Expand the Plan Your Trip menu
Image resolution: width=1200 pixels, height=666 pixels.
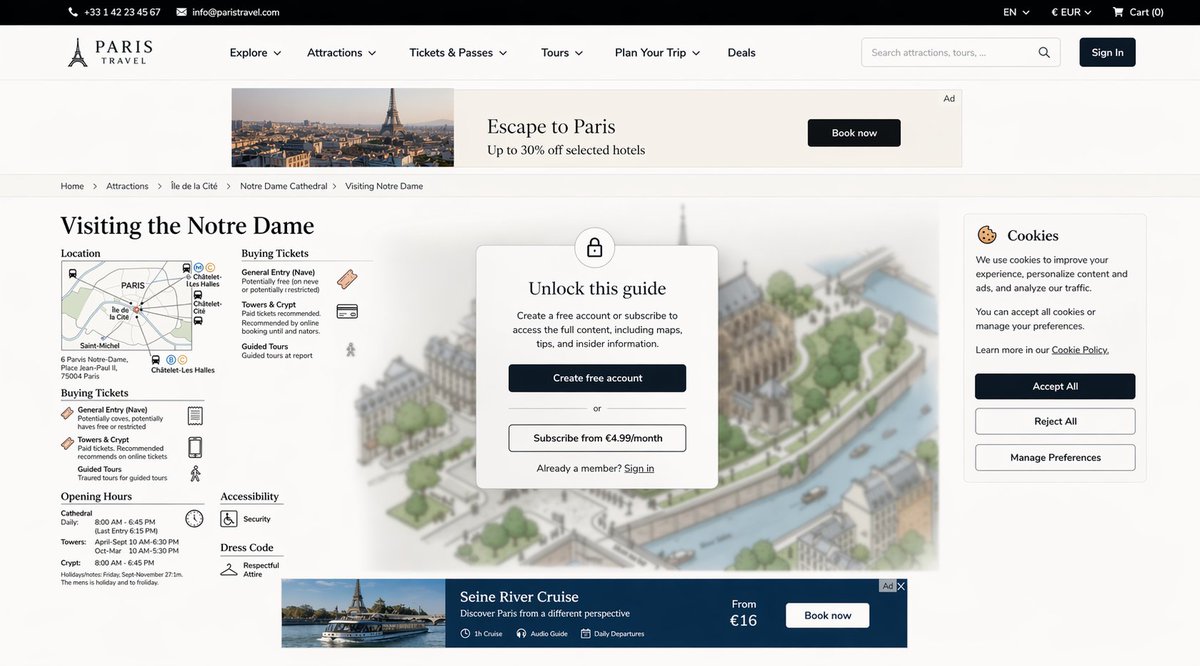click(x=657, y=53)
